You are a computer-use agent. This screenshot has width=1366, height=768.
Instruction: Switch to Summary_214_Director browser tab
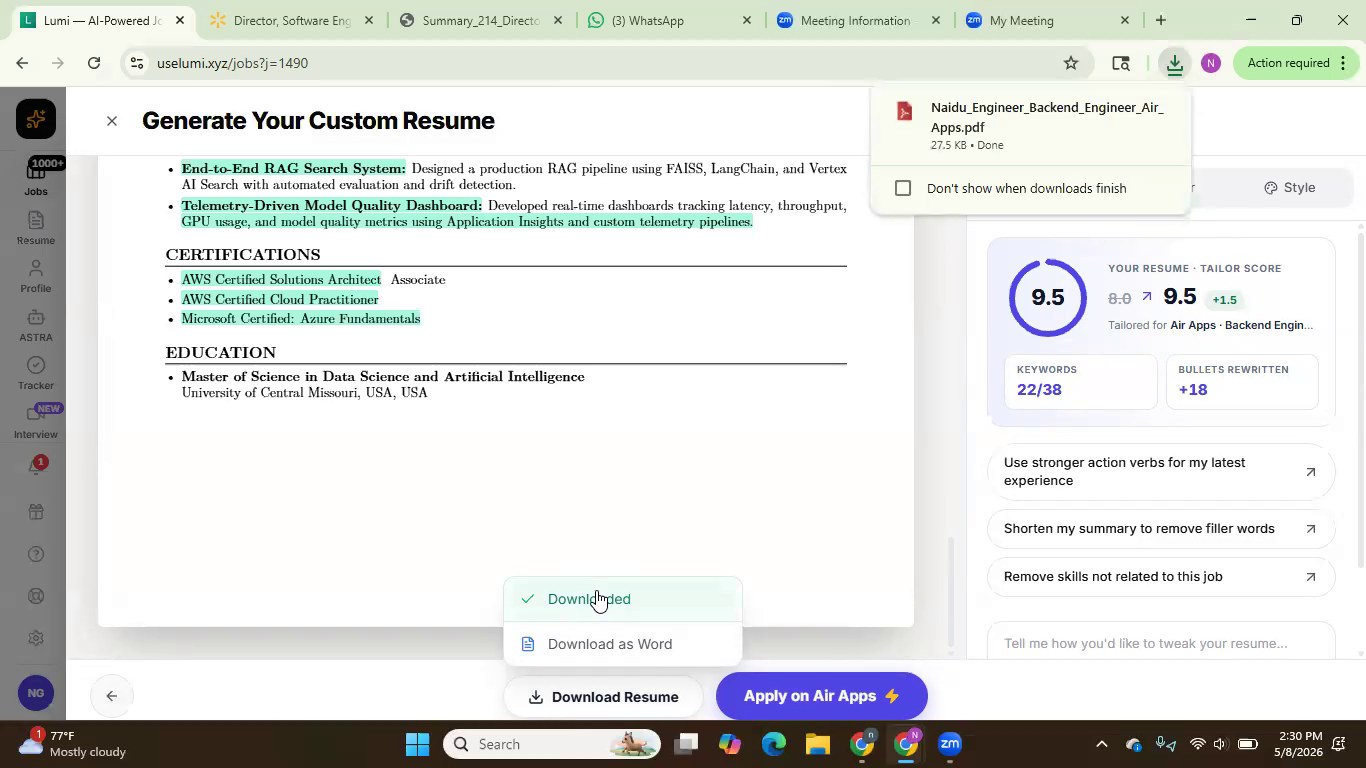pos(480,20)
